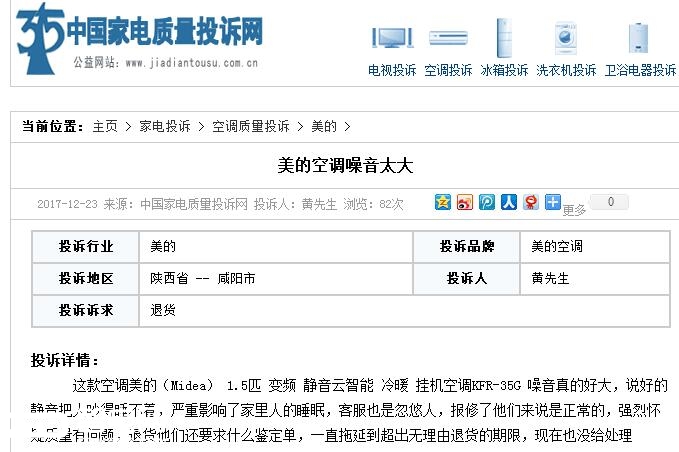Share to QQ Zone star icon
Image resolution: width=679 pixels, height=452 pixels.
(443, 202)
